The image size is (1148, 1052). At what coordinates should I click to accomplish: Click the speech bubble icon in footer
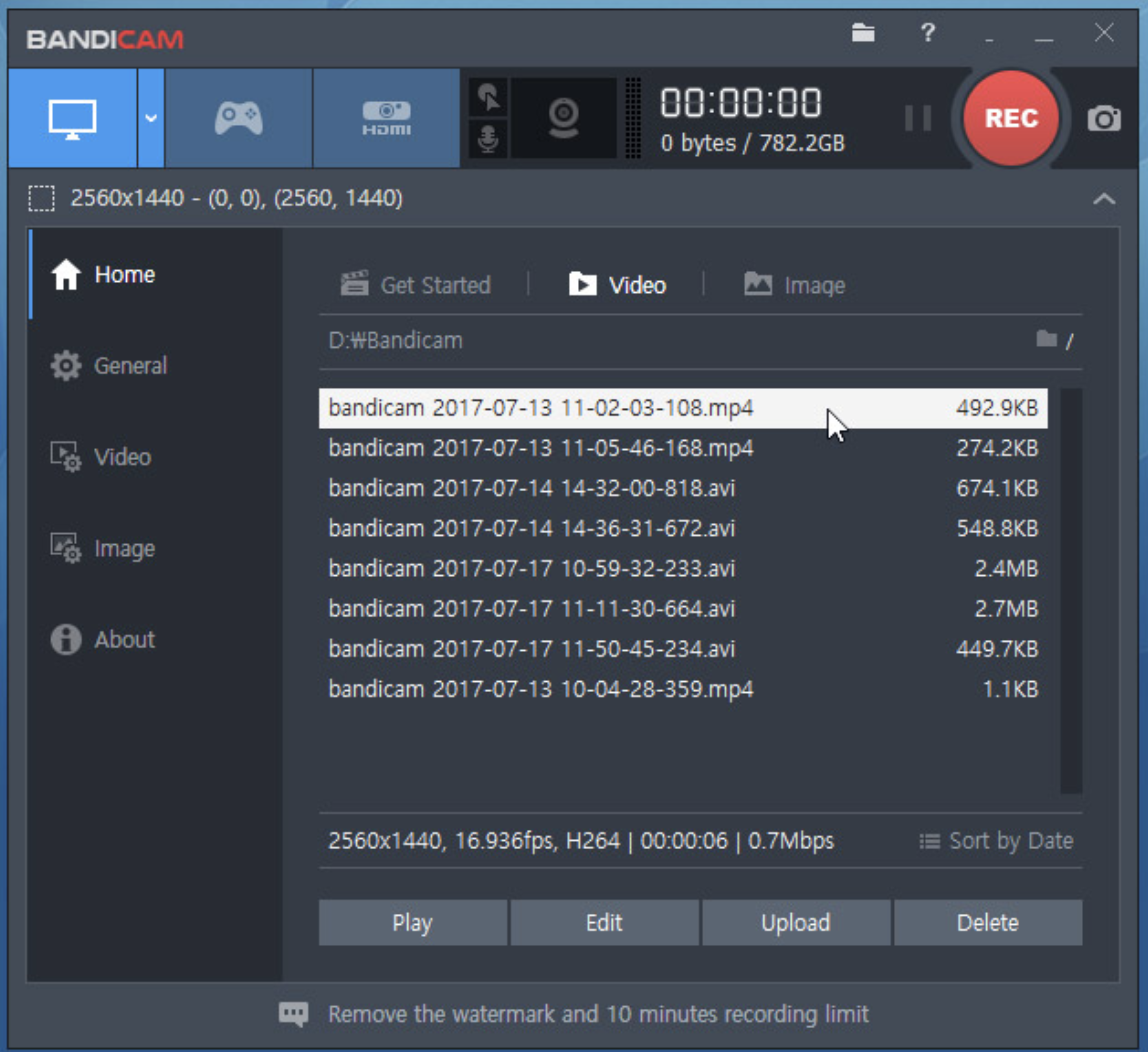(294, 1015)
